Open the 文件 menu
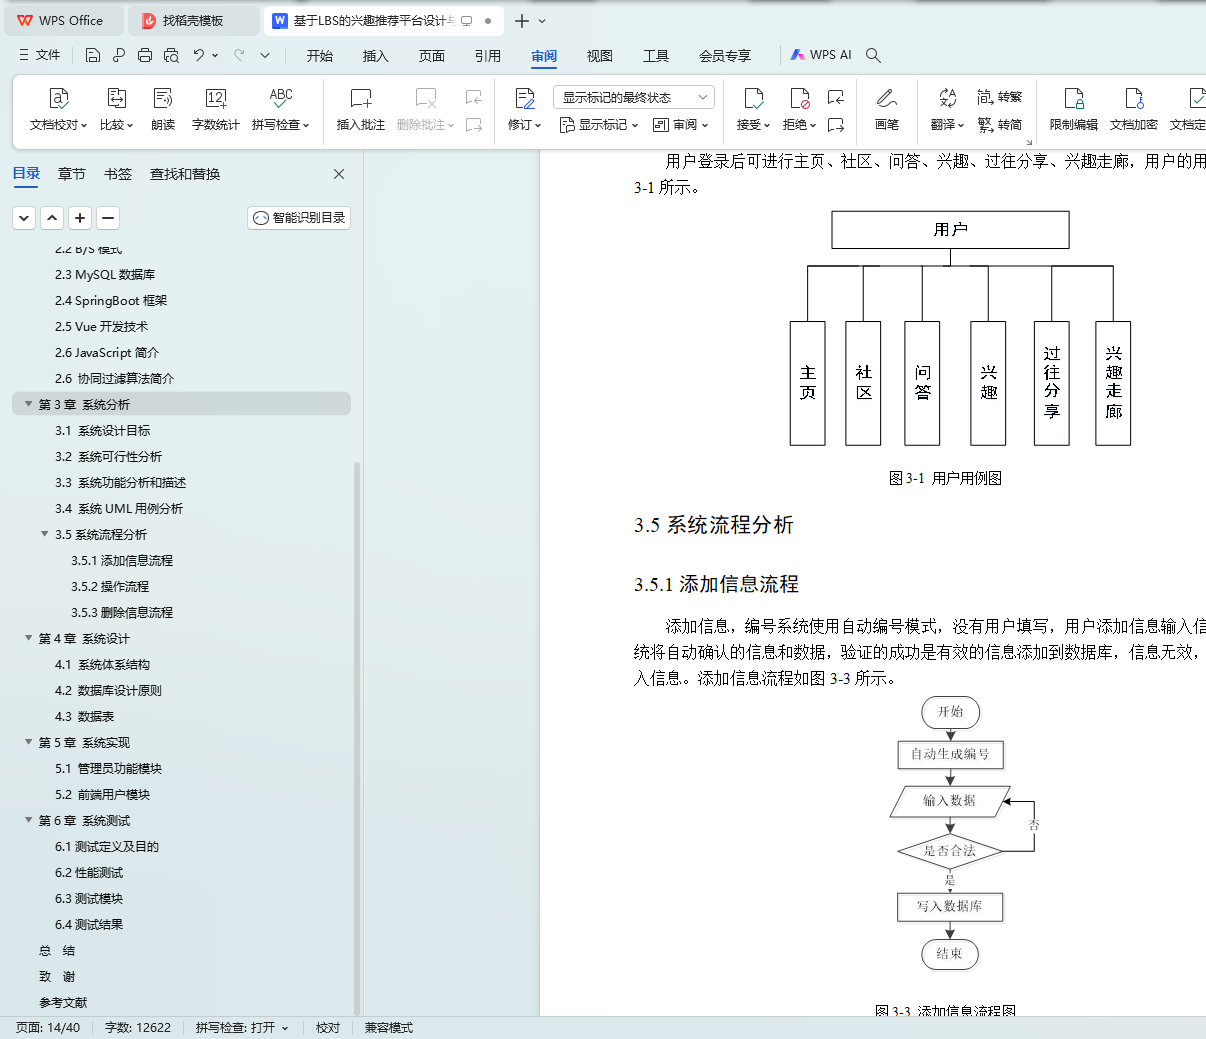1206x1039 pixels. [40, 55]
